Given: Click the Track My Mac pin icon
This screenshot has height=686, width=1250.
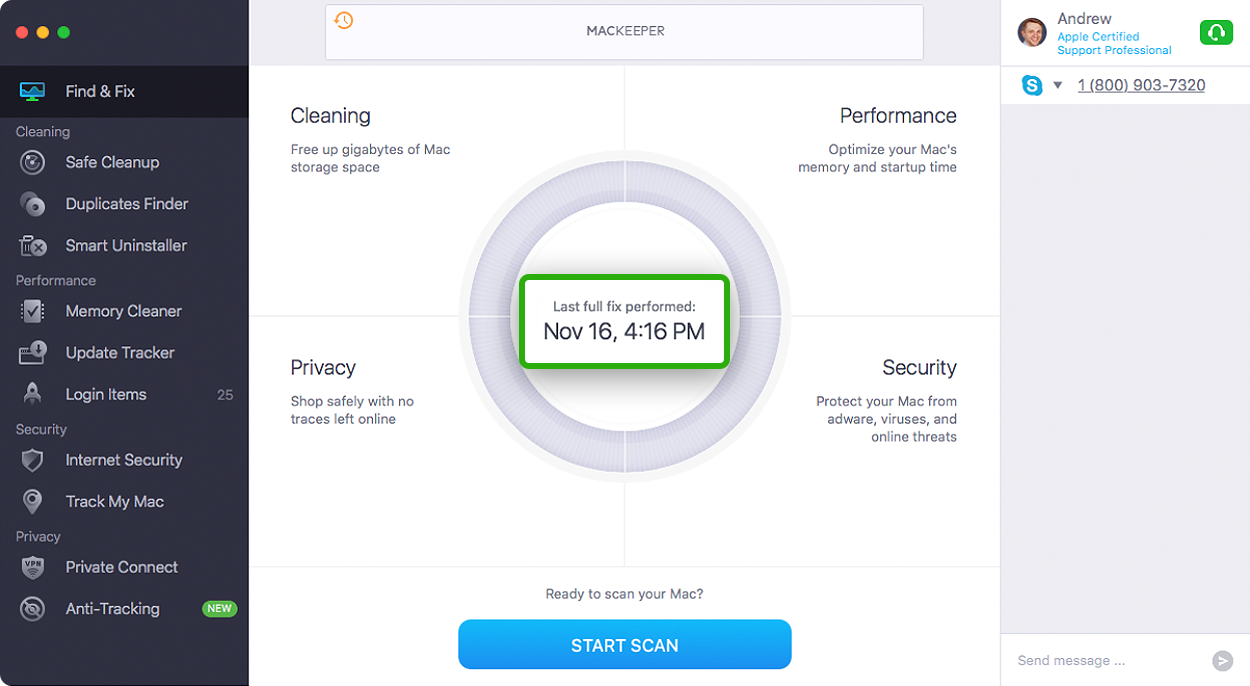Looking at the screenshot, I should [x=33, y=502].
